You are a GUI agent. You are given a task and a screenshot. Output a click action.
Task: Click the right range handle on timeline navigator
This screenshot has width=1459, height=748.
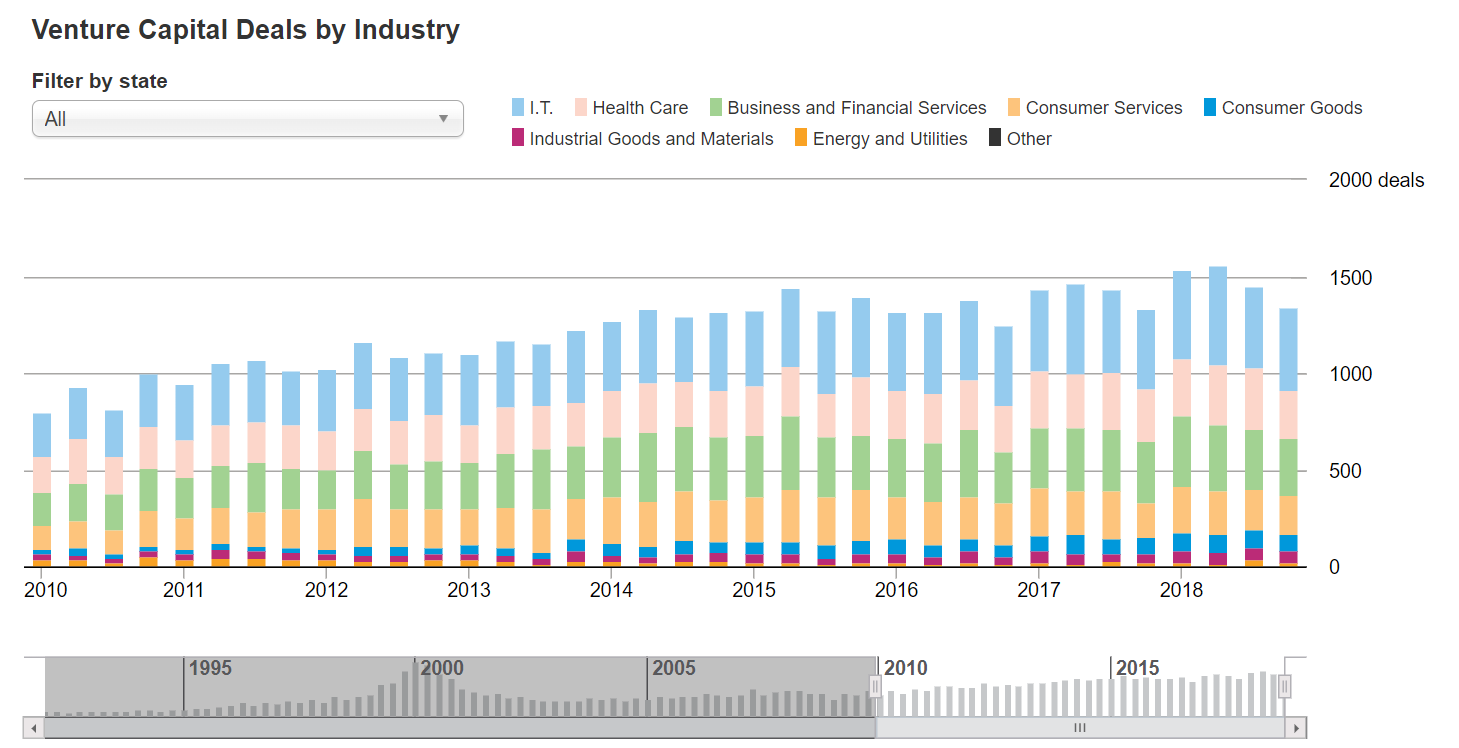(1285, 686)
